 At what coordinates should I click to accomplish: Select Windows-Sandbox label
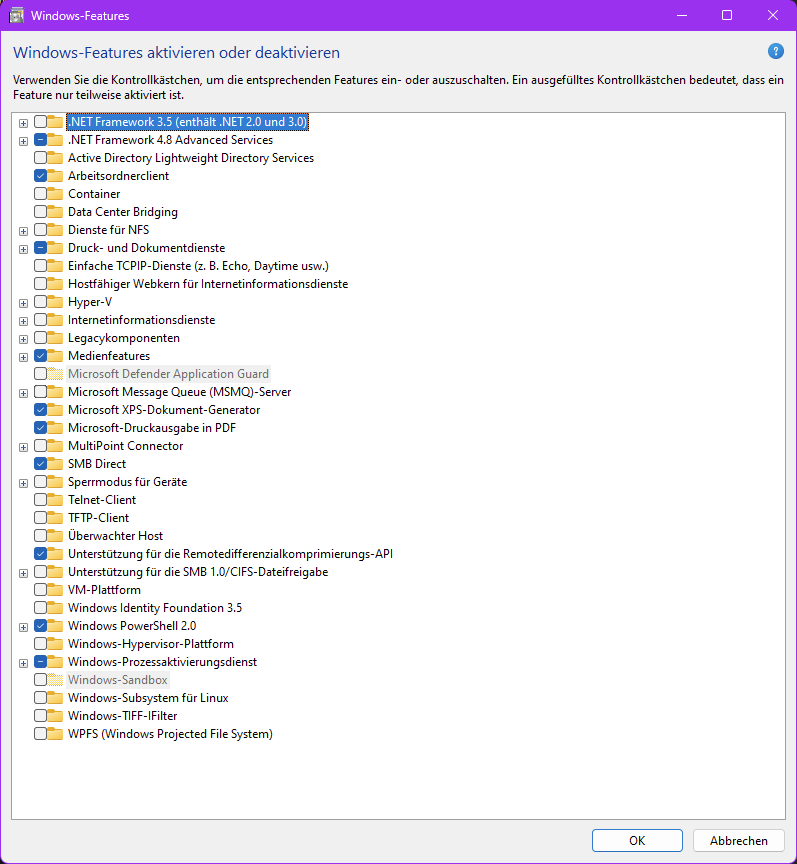pyautogui.click(x=117, y=679)
